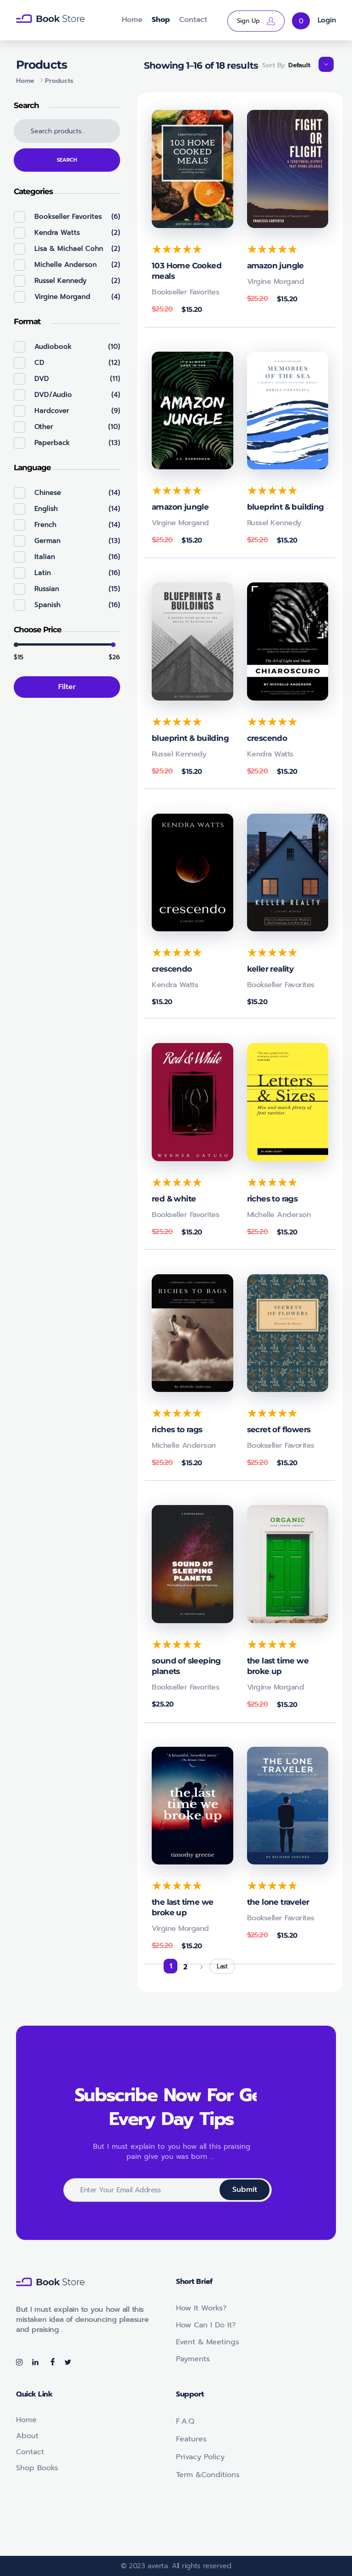Viewport: 352px width, 2576px height.
Task: Enable the Audiobook format filter
Action: [19, 347]
